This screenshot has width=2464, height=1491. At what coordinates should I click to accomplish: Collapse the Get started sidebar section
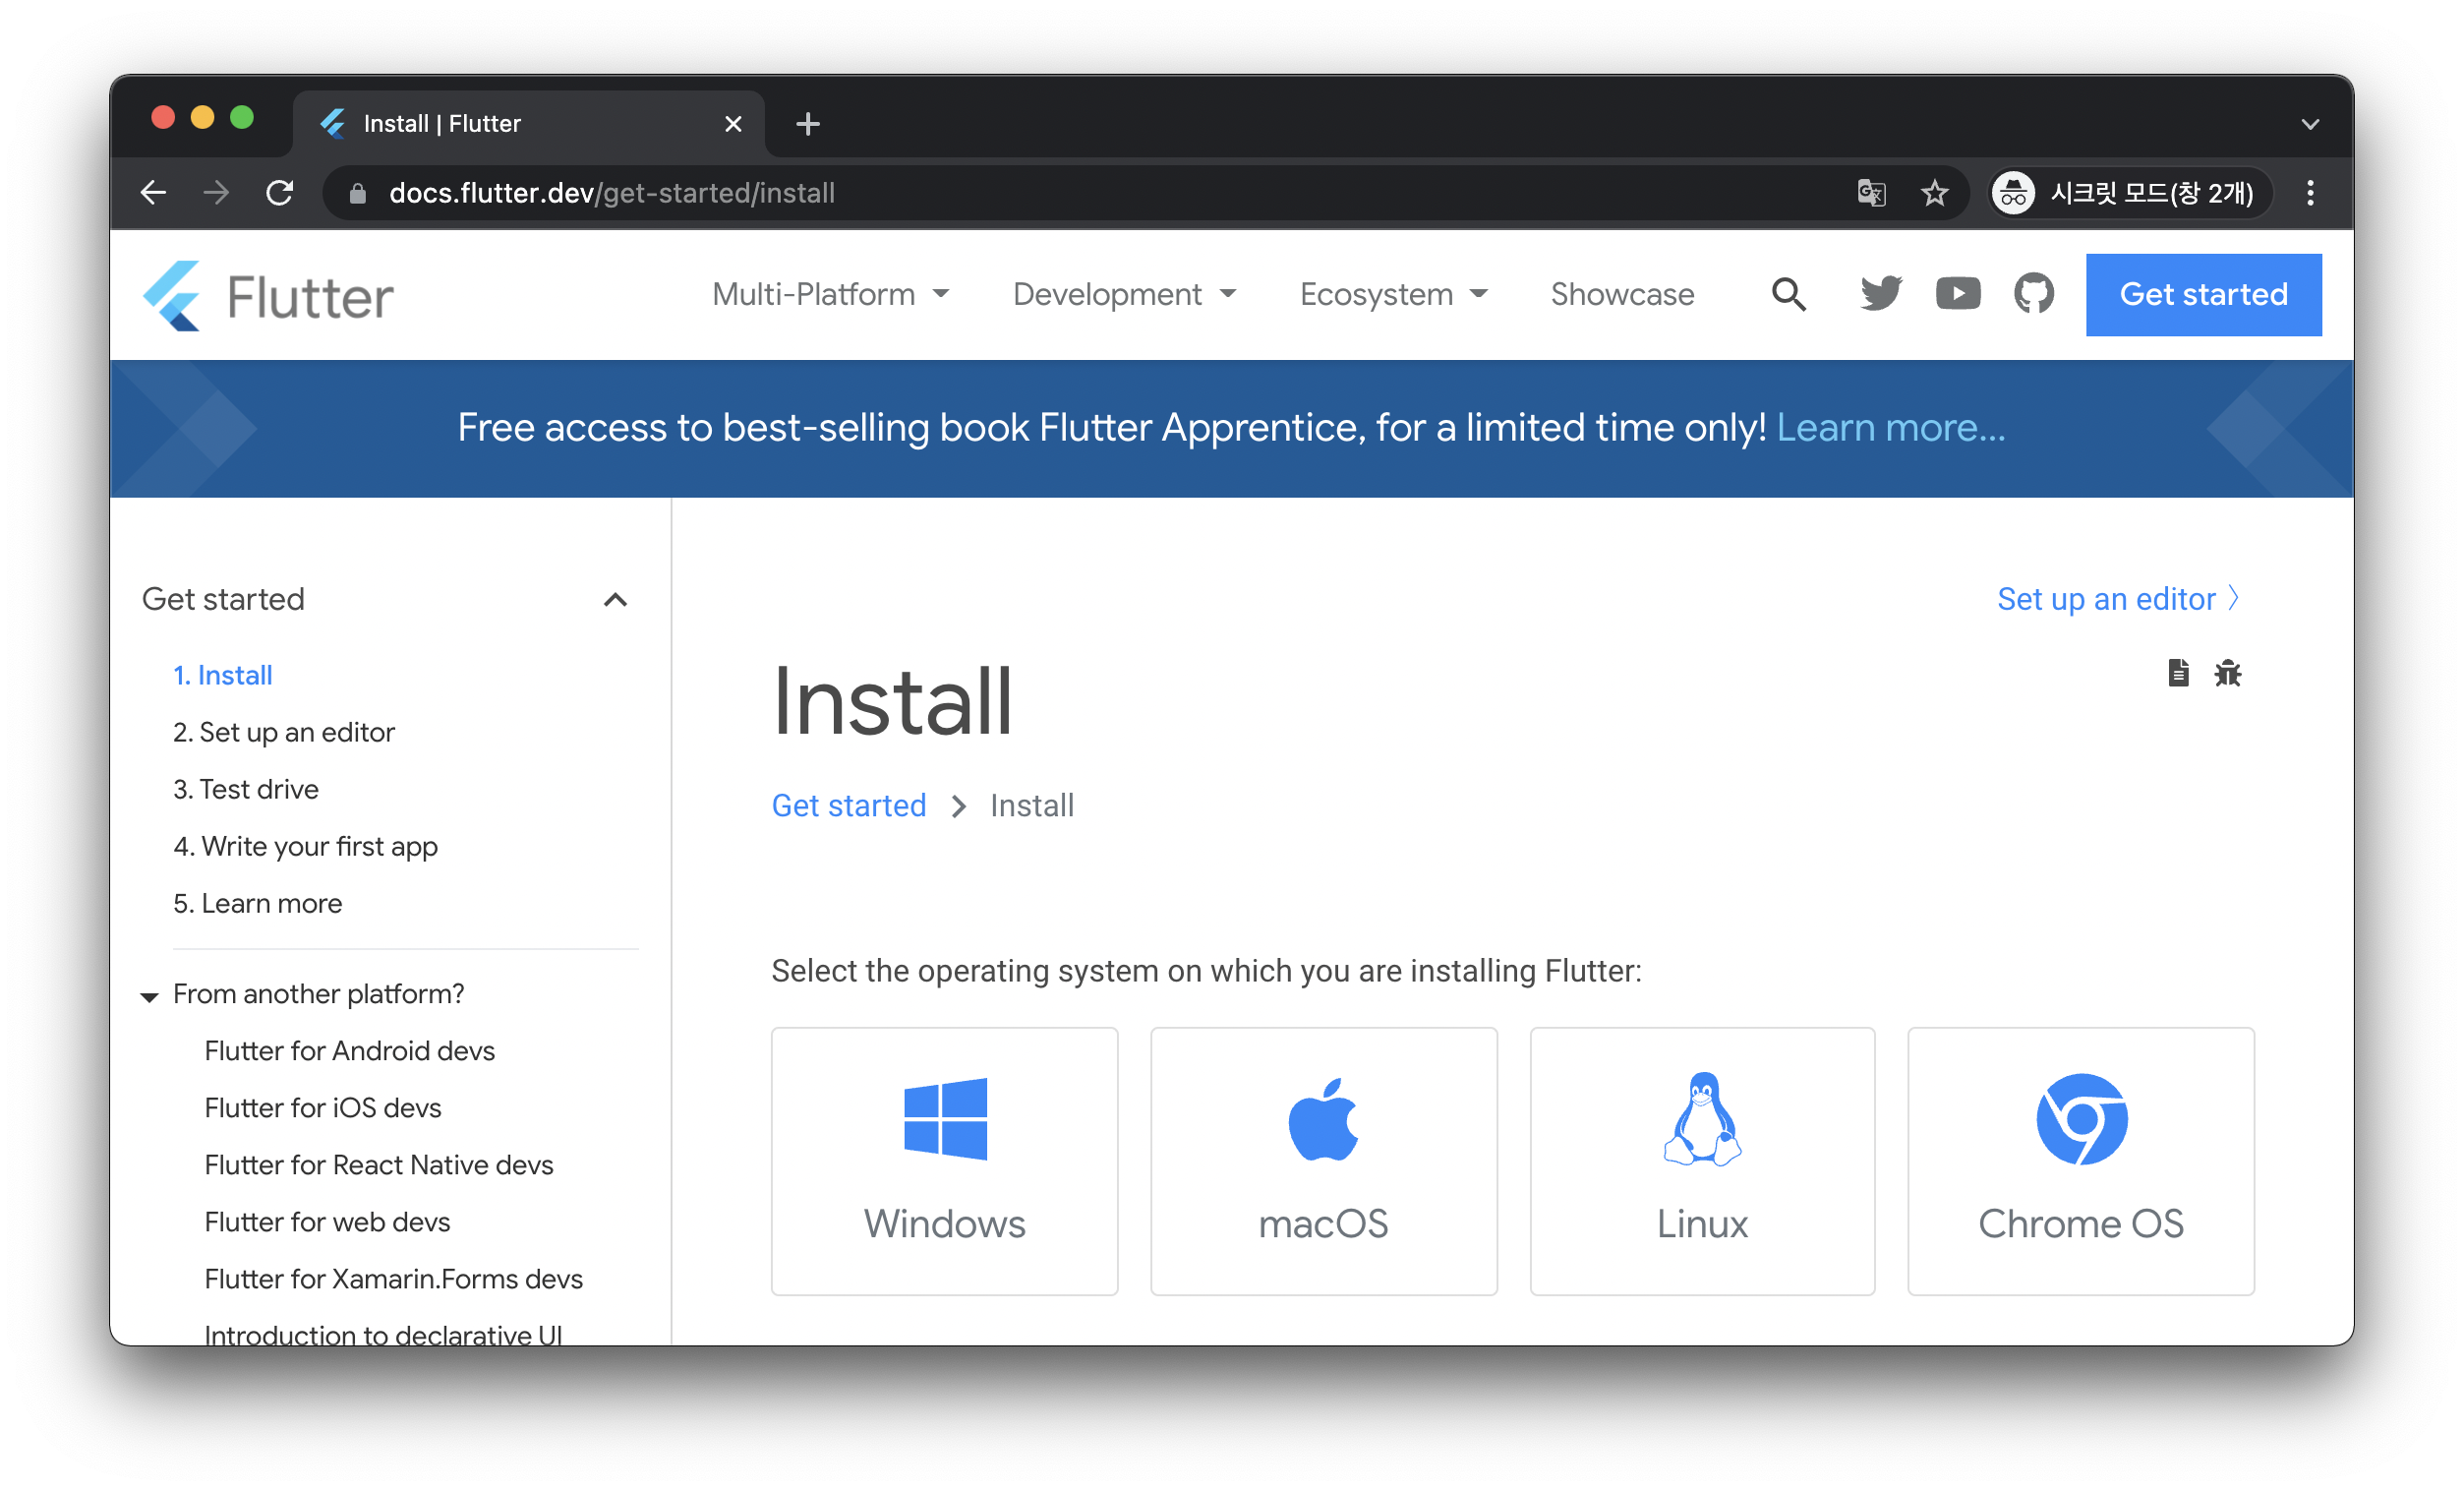(x=615, y=600)
